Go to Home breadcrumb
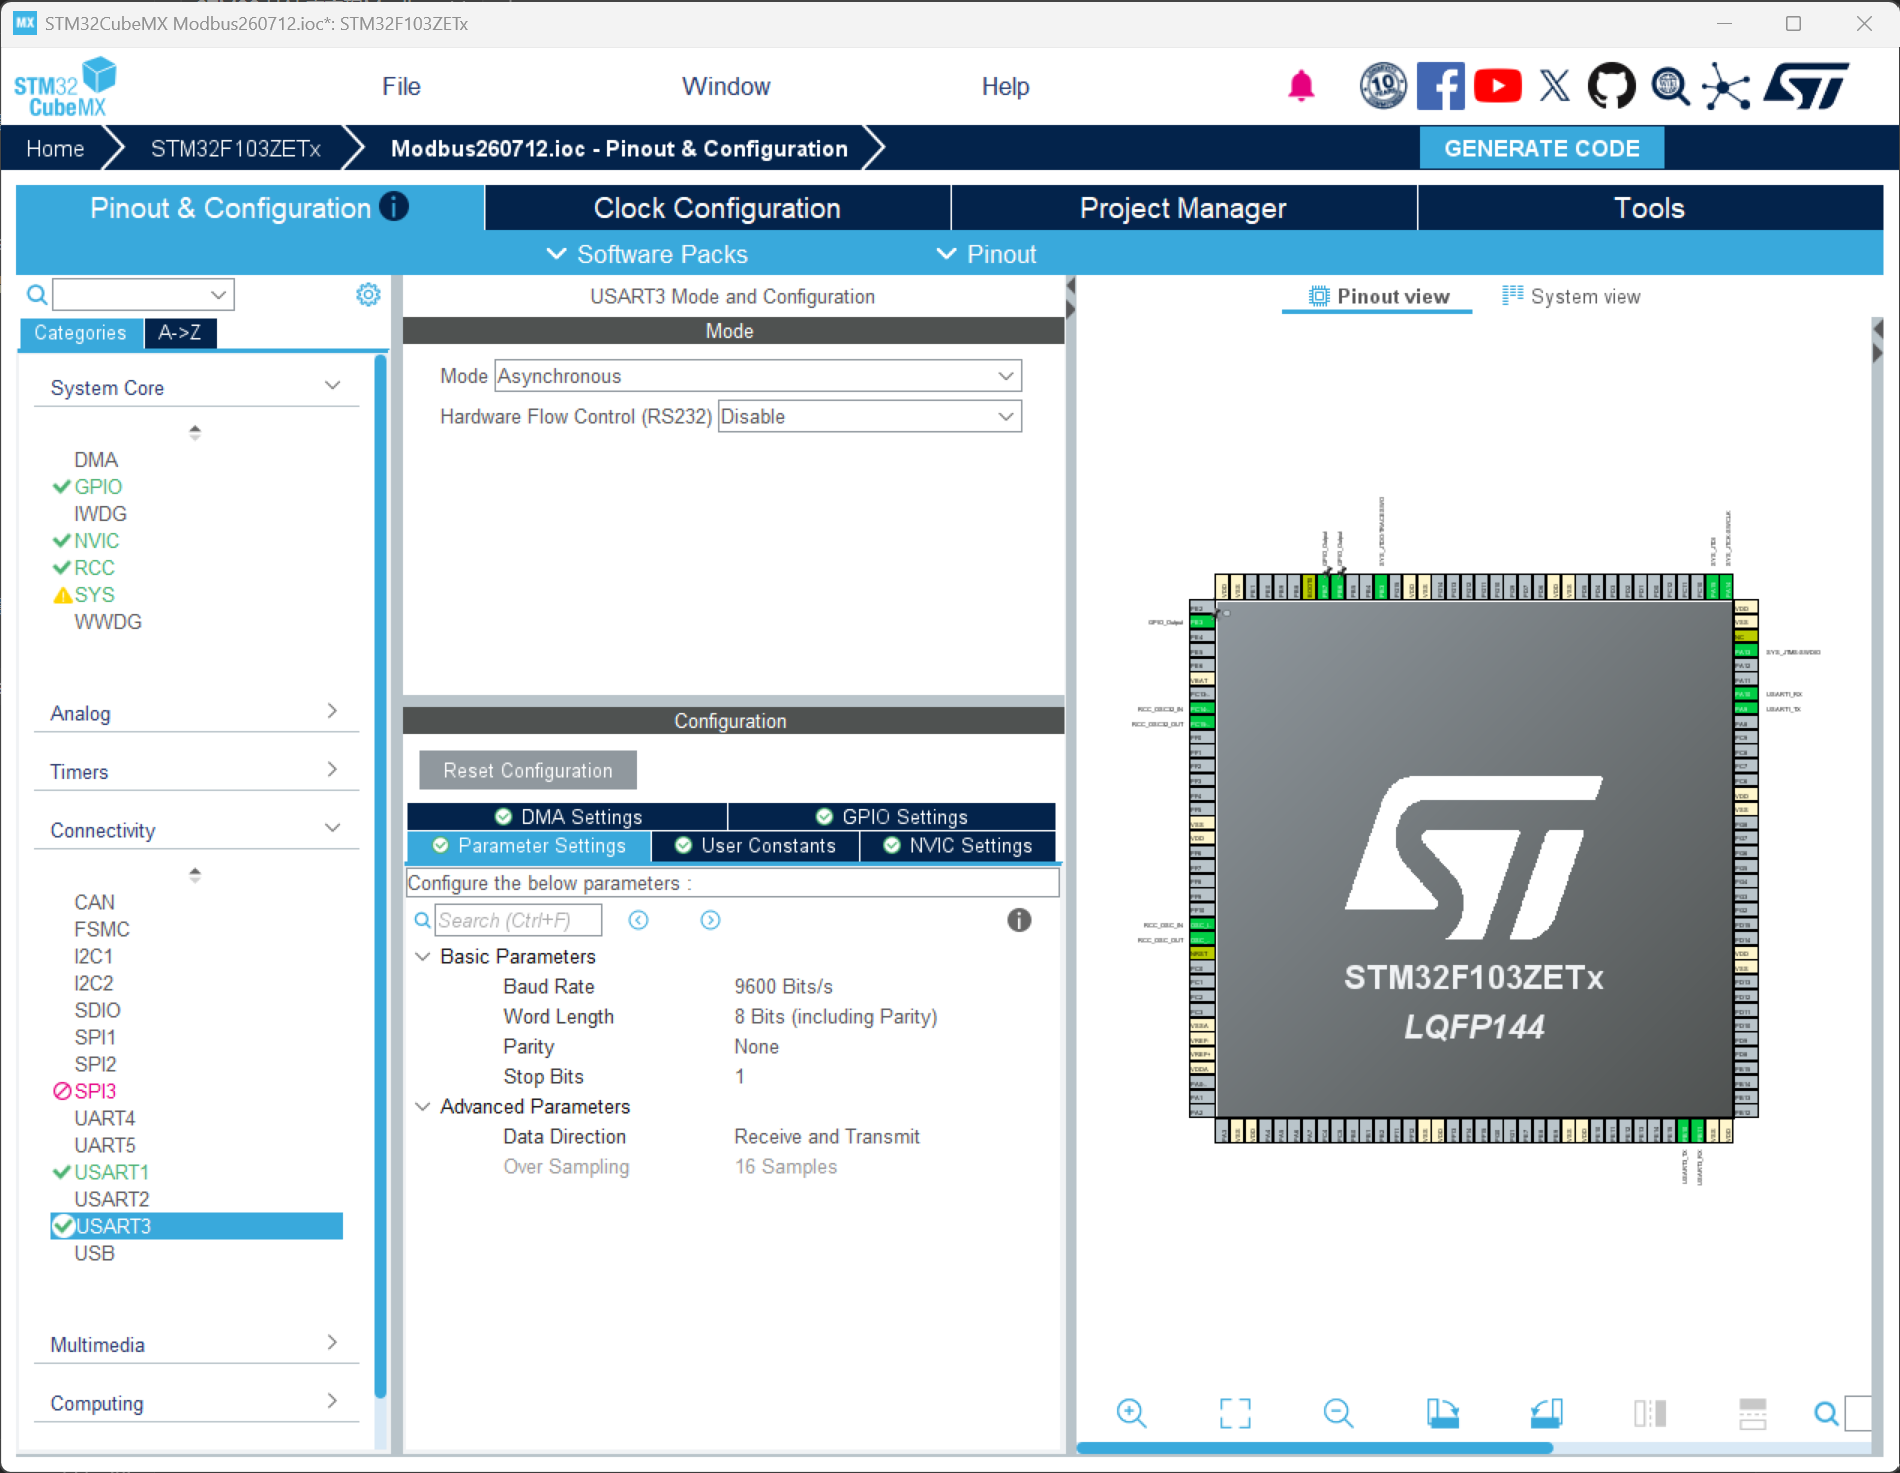Screen dimensions: 1900x1473 pos(55,149)
